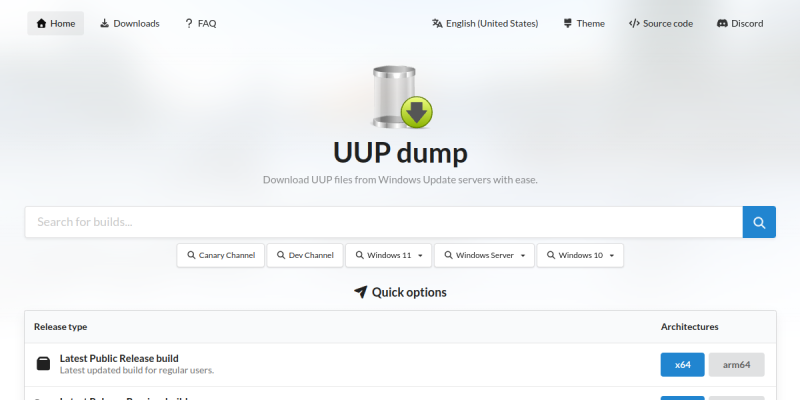Change language from English (United States)
The width and height of the screenshot is (800, 400).
pos(485,23)
